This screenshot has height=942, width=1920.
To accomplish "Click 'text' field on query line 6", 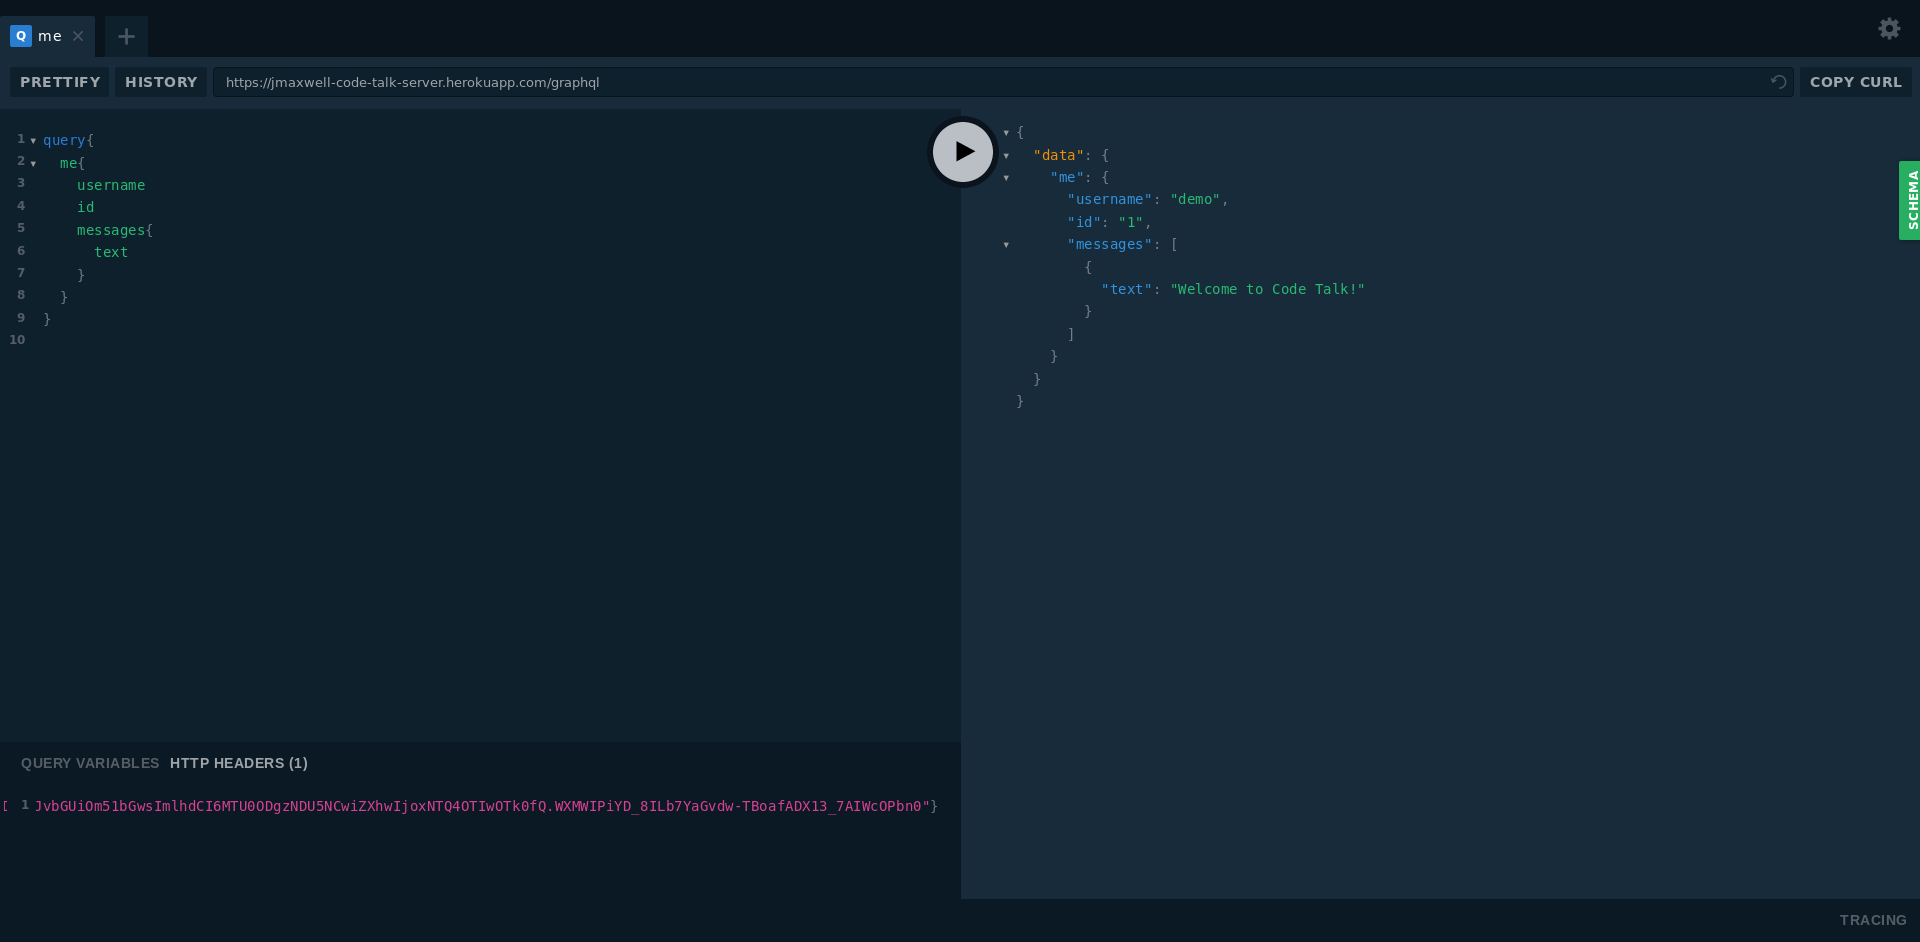I will point(111,252).
